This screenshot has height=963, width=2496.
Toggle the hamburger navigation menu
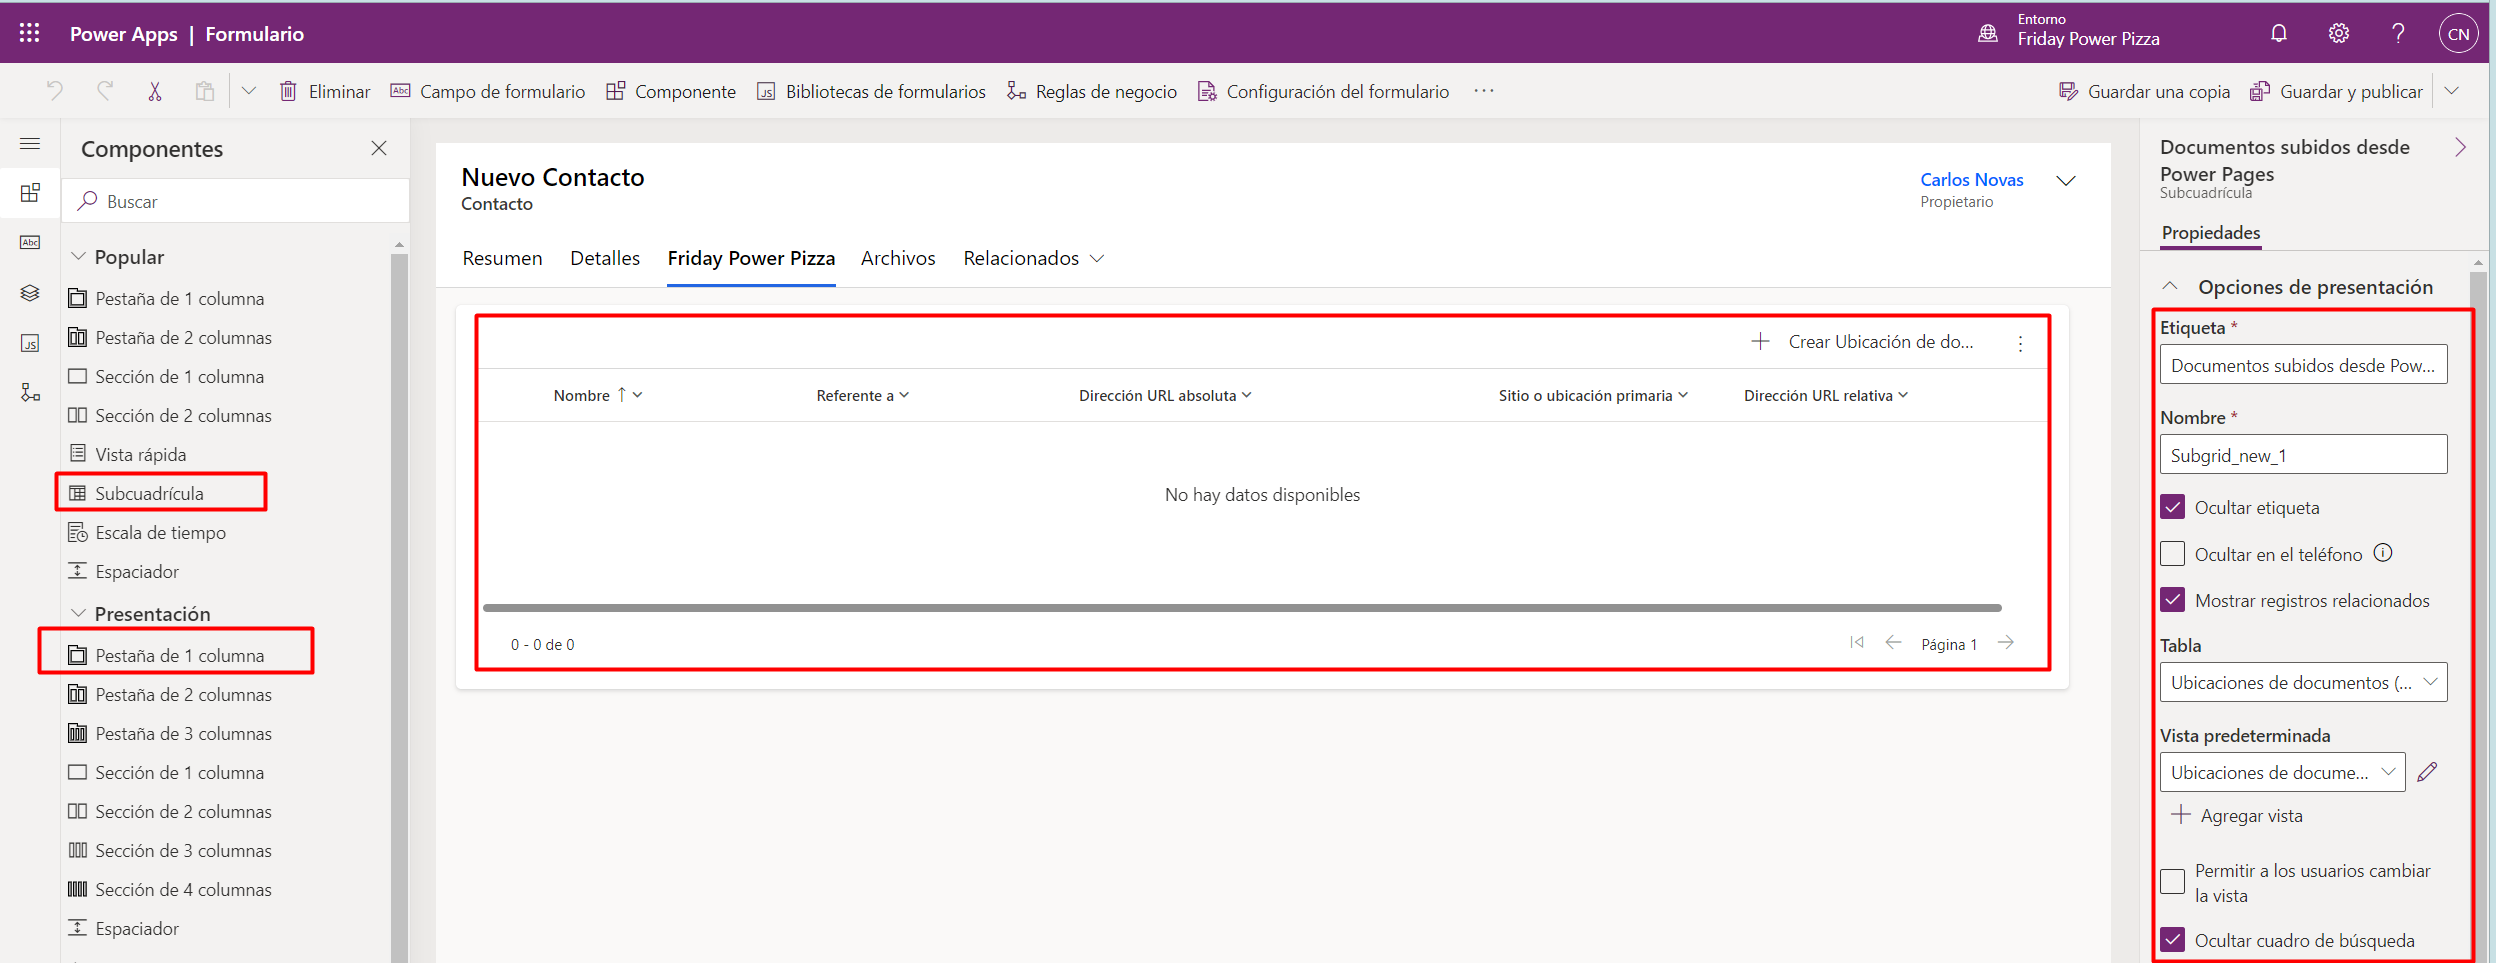pos(30,144)
